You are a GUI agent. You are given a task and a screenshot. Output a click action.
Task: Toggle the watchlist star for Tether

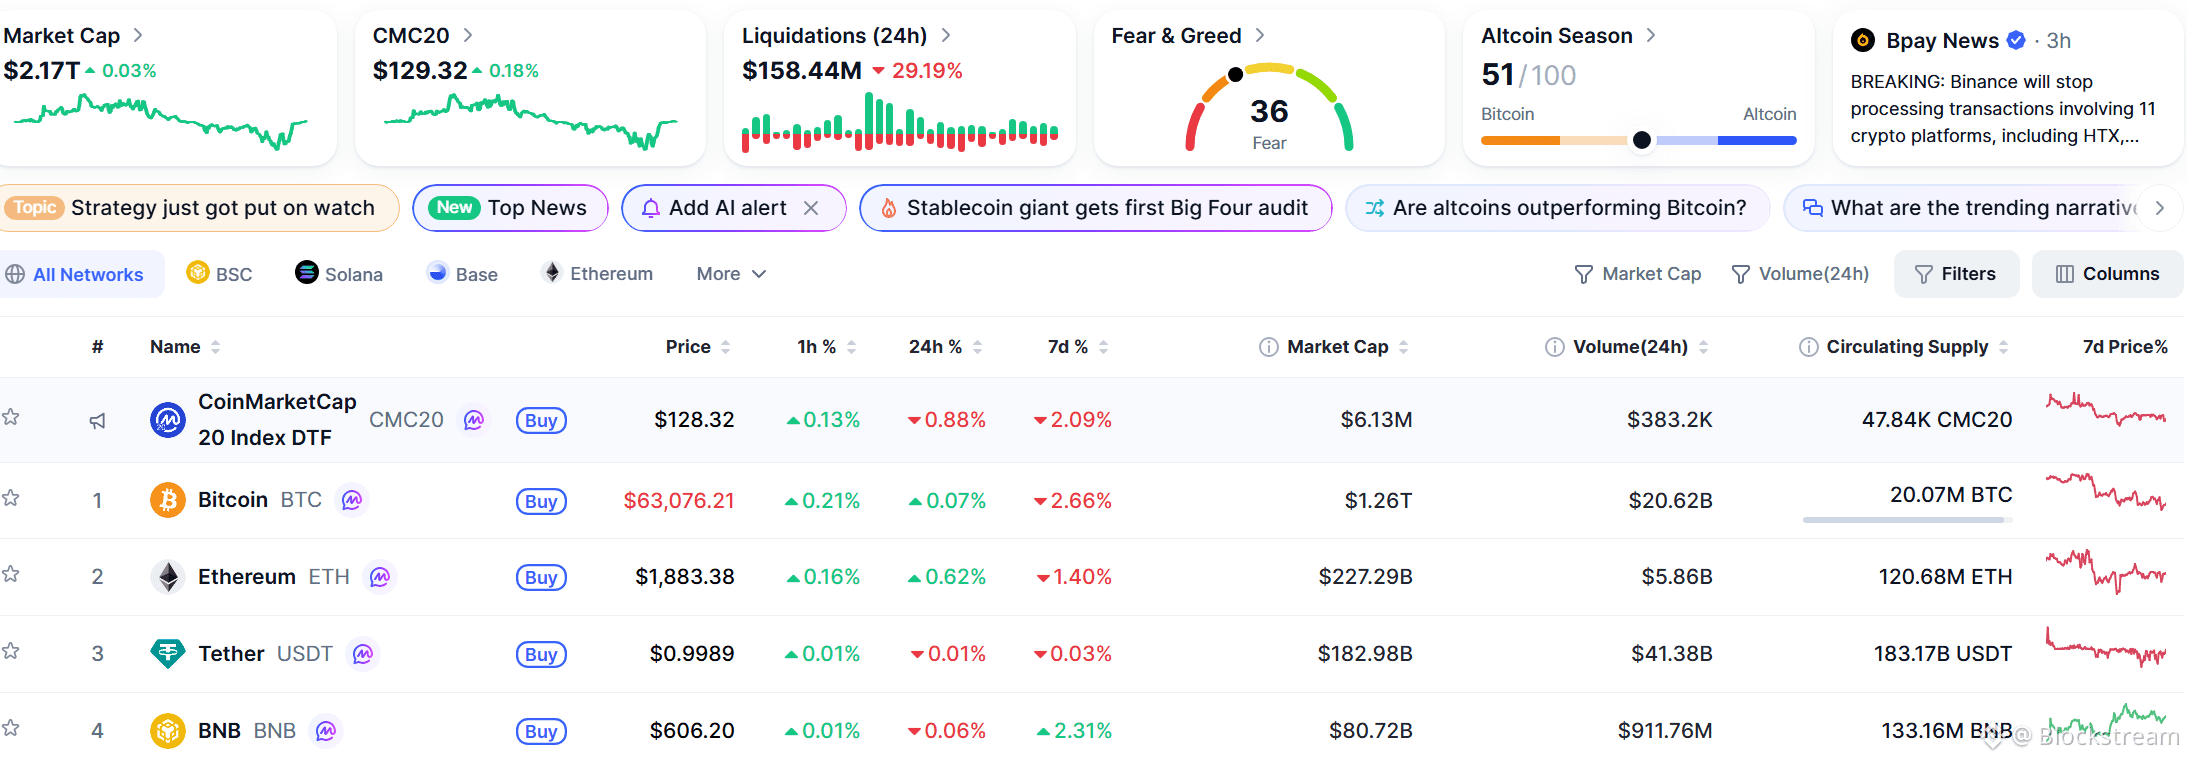click(11, 651)
